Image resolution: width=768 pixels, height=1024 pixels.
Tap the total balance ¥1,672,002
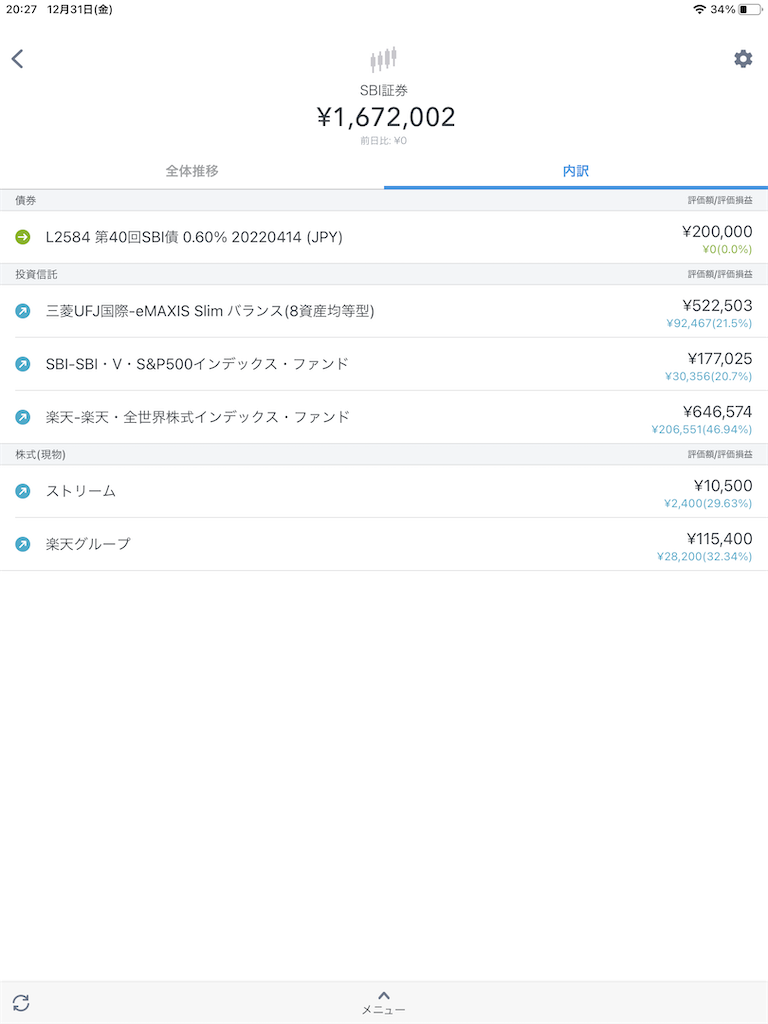386,118
